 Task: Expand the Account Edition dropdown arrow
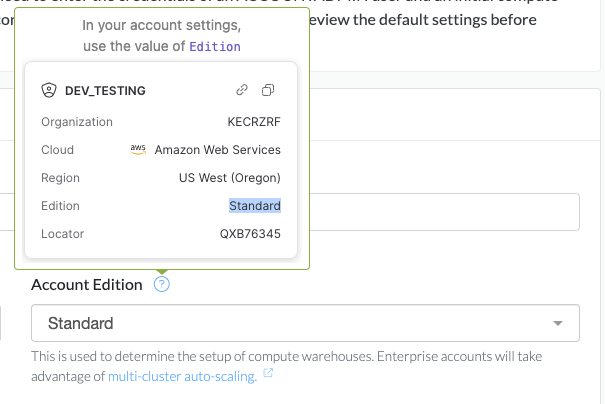pyautogui.click(x=557, y=324)
